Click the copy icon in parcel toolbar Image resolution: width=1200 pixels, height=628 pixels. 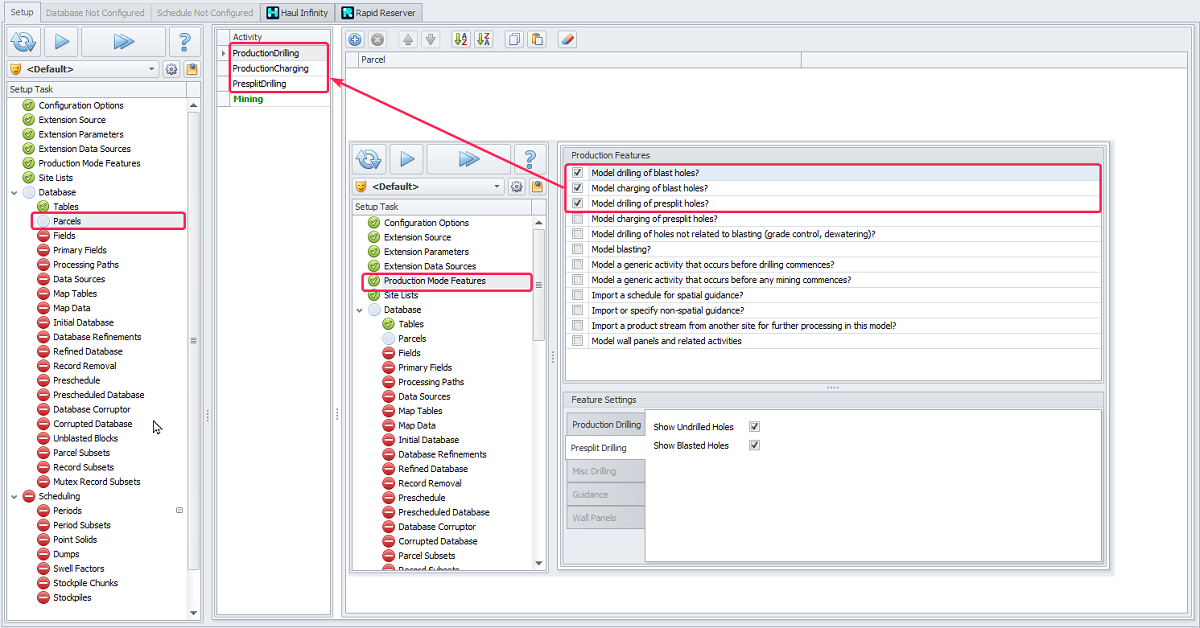point(514,40)
